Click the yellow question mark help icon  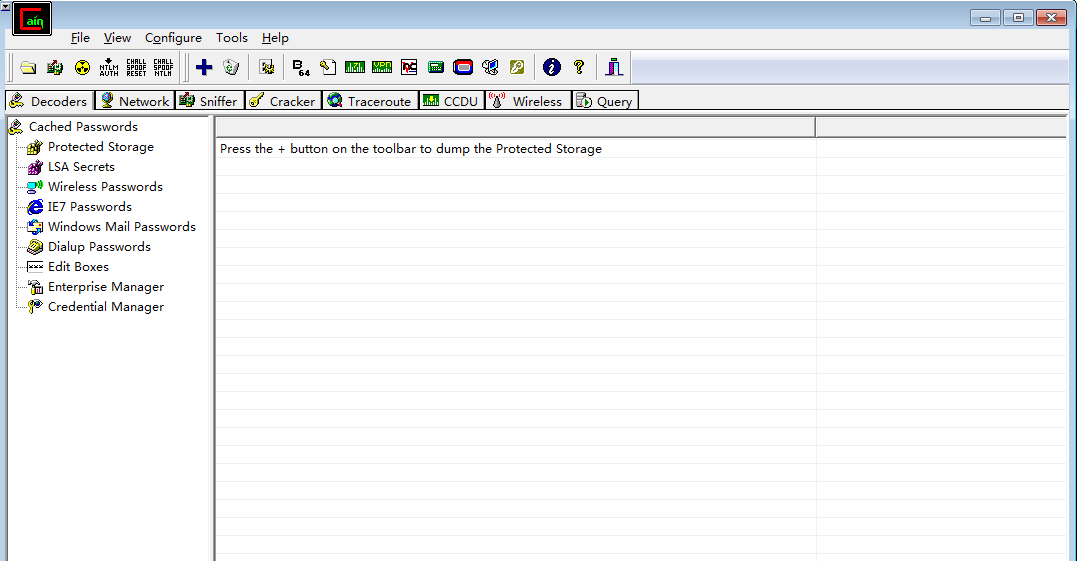click(579, 67)
